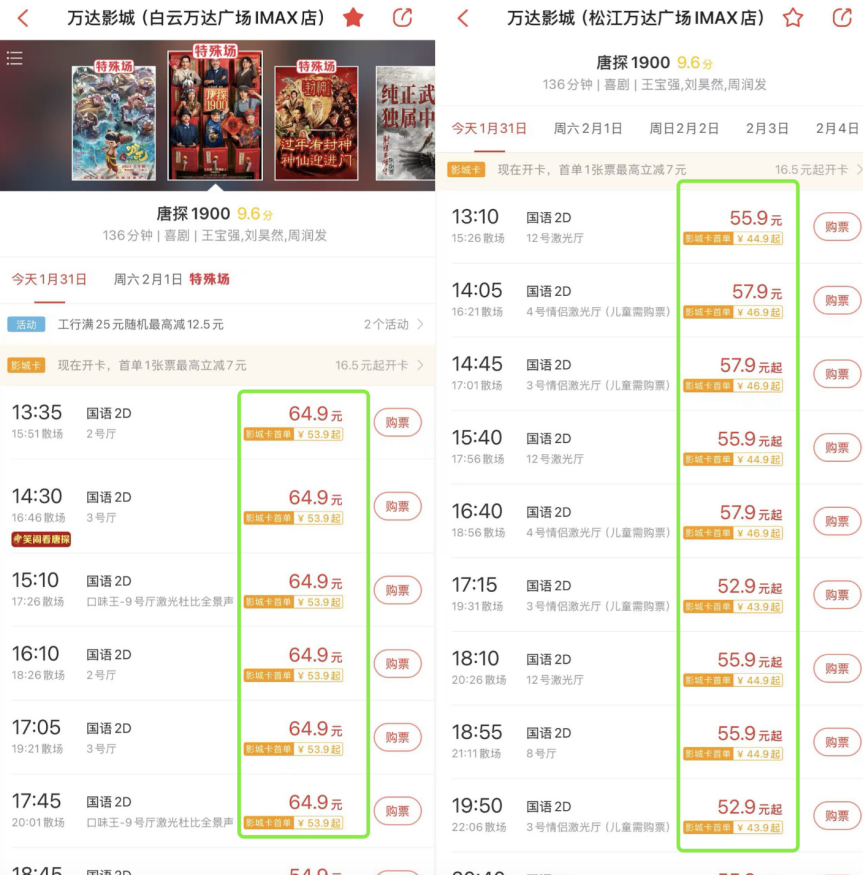This screenshot has width=863, height=875.
Task: Unfavorite 白云万达广场 cinema with red star
Action: point(353,18)
